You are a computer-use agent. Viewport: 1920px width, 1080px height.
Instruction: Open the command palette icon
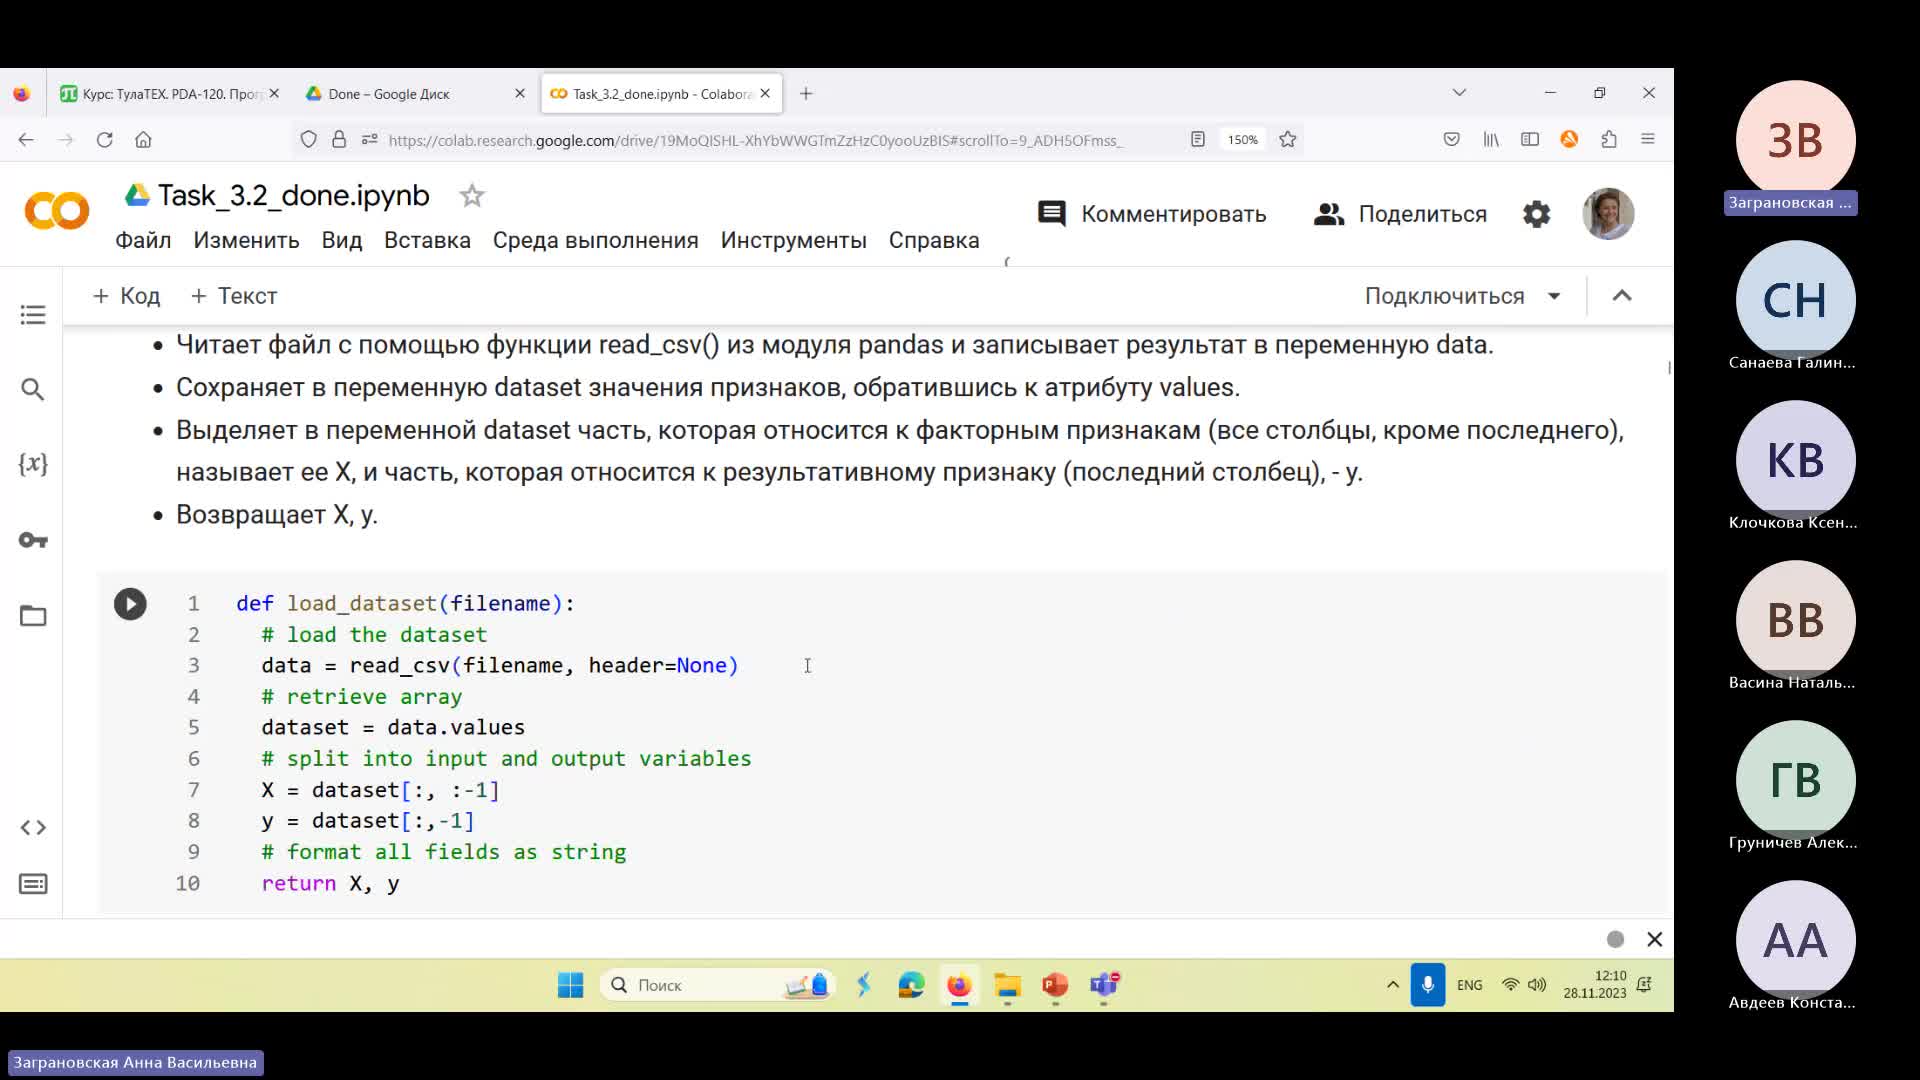pyautogui.click(x=33, y=884)
